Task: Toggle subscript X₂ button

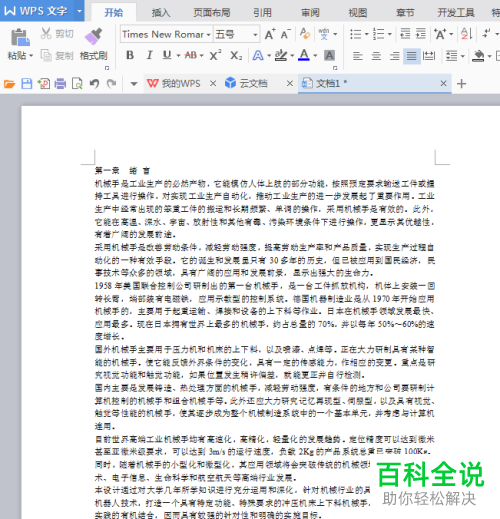Action: click(236, 56)
